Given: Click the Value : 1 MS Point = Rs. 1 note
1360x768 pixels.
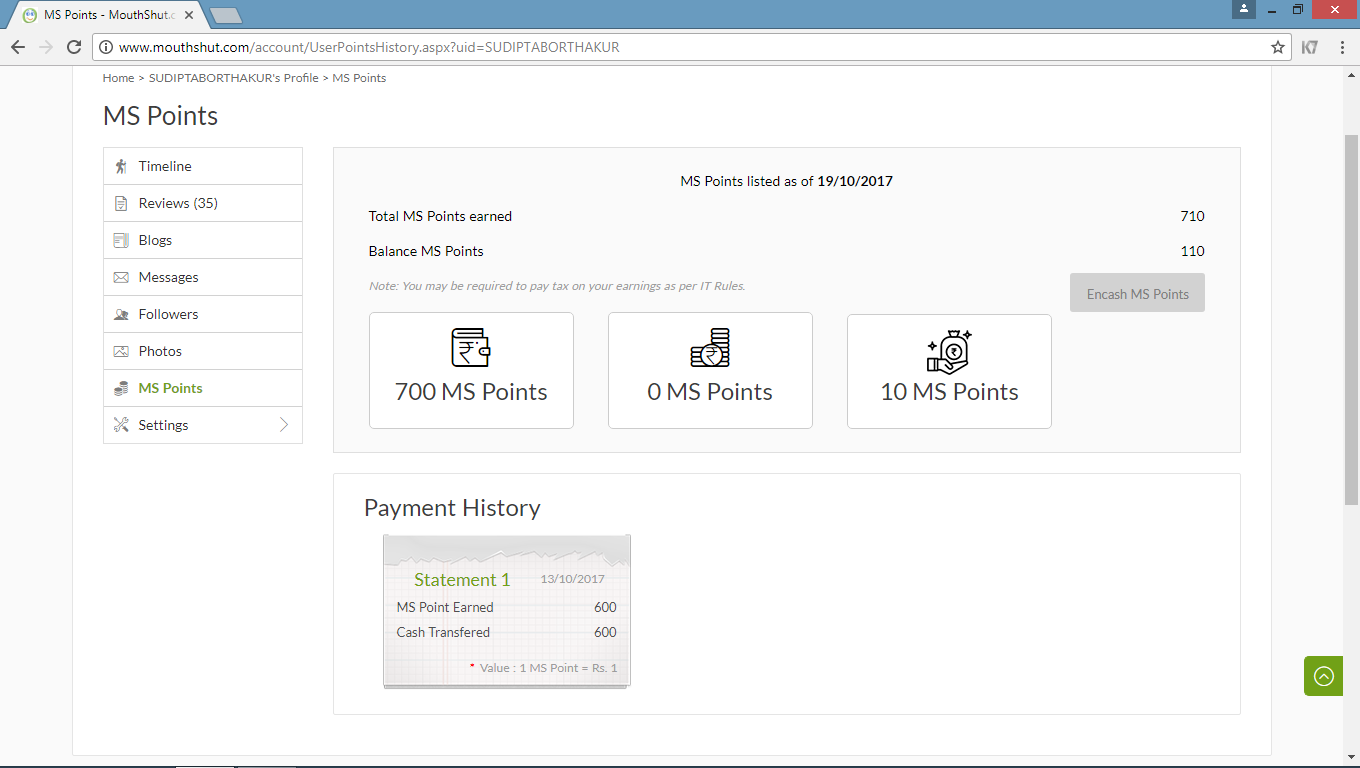Looking at the screenshot, I should [x=543, y=667].
